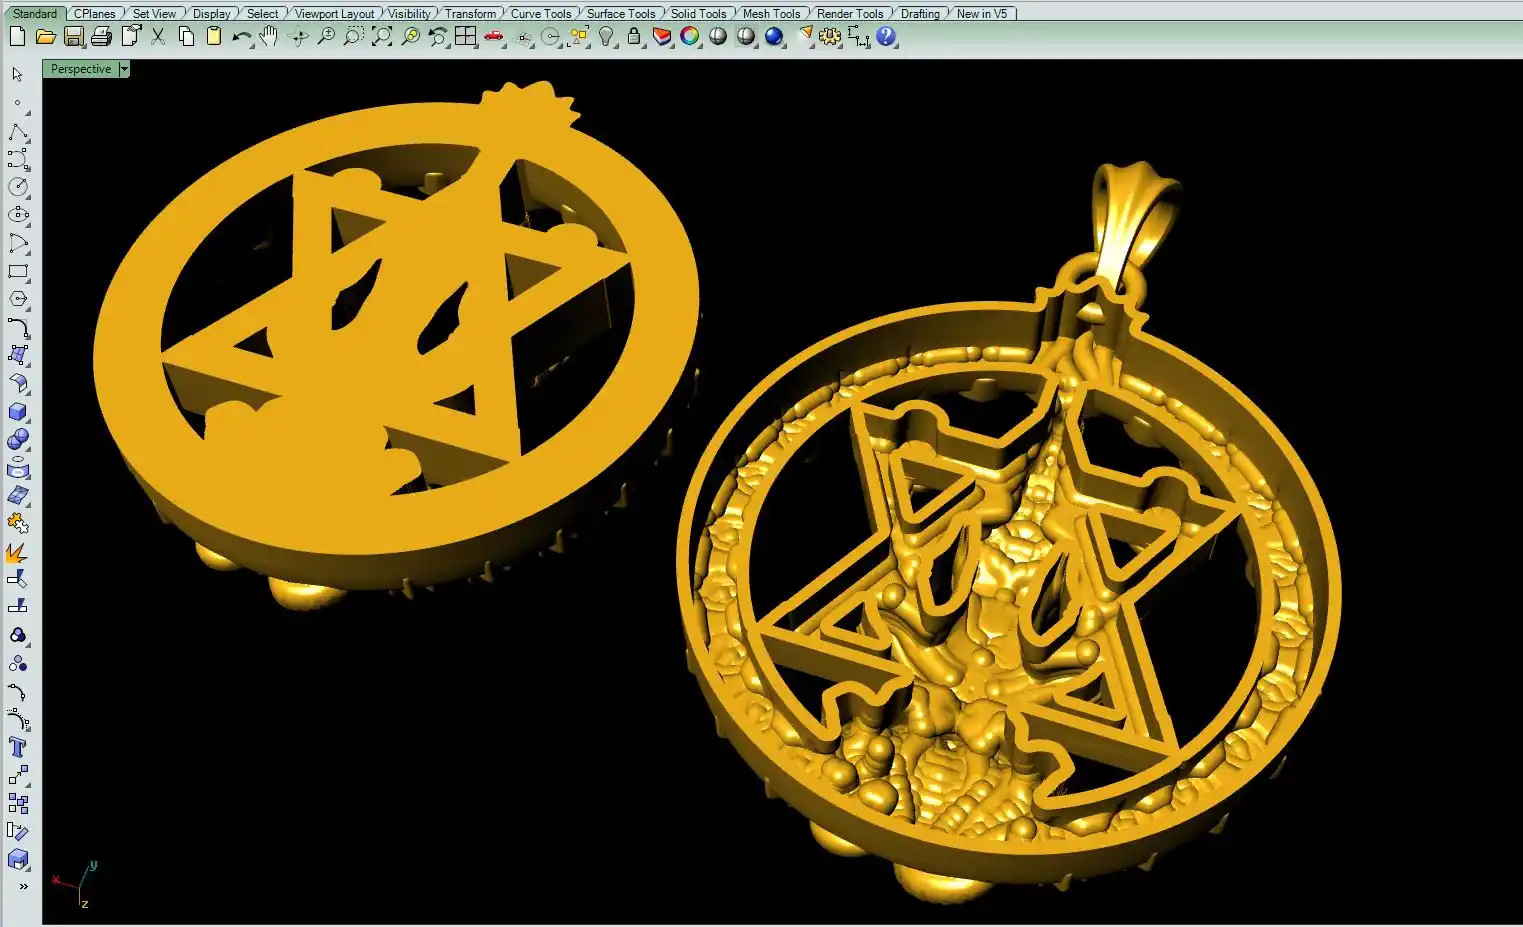Activate the Text object tool
The width and height of the screenshot is (1523, 927).
point(18,747)
